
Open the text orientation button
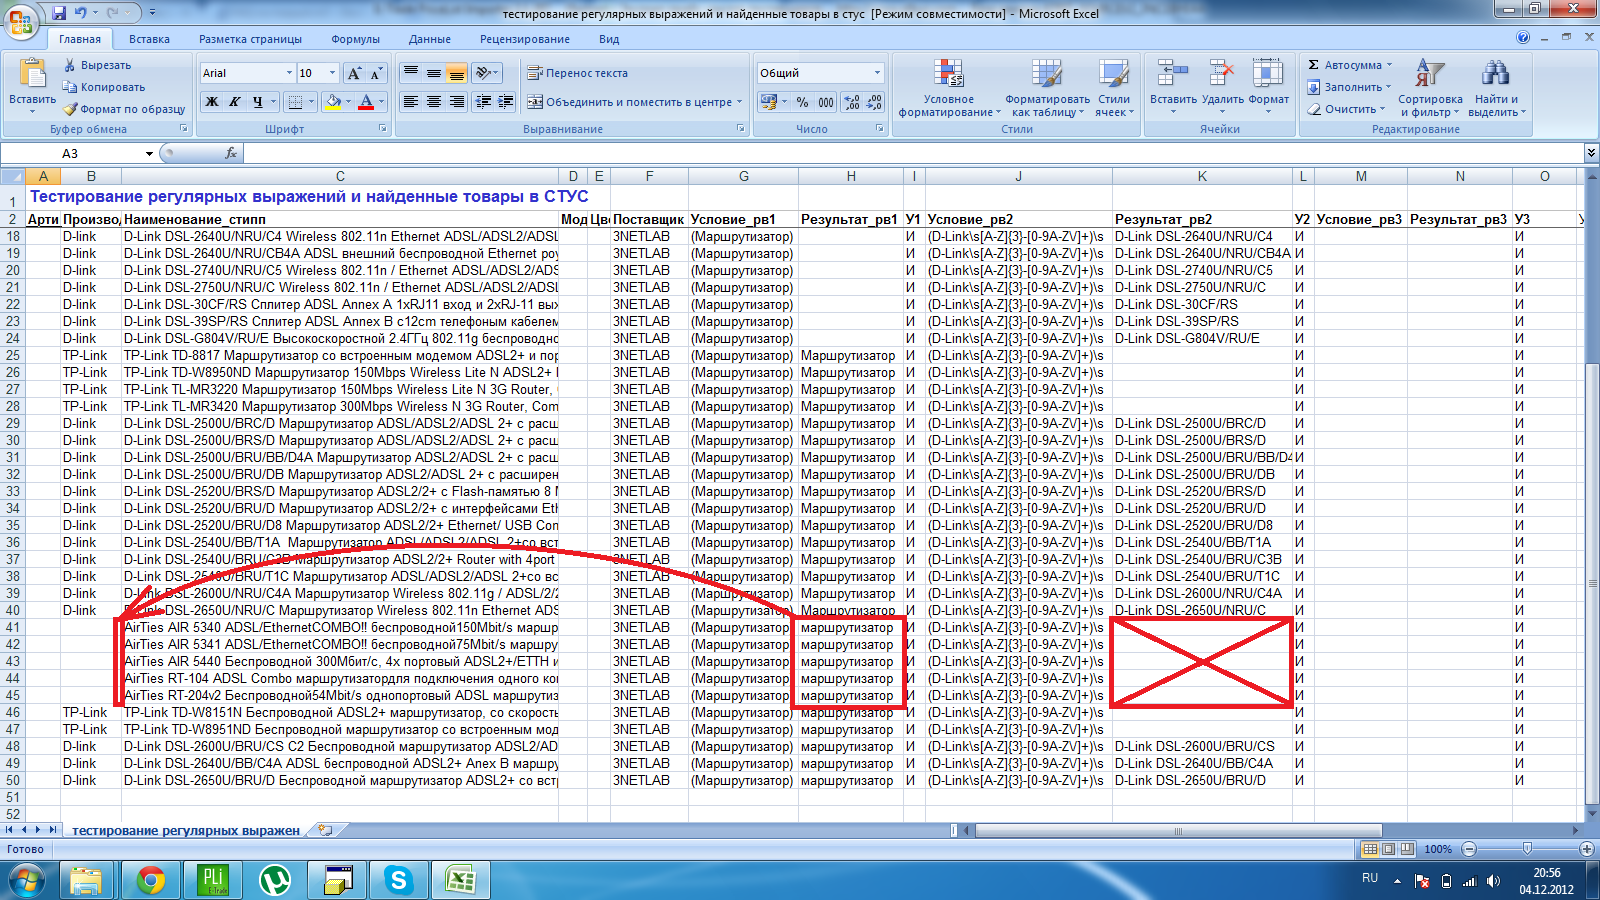[487, 73]
